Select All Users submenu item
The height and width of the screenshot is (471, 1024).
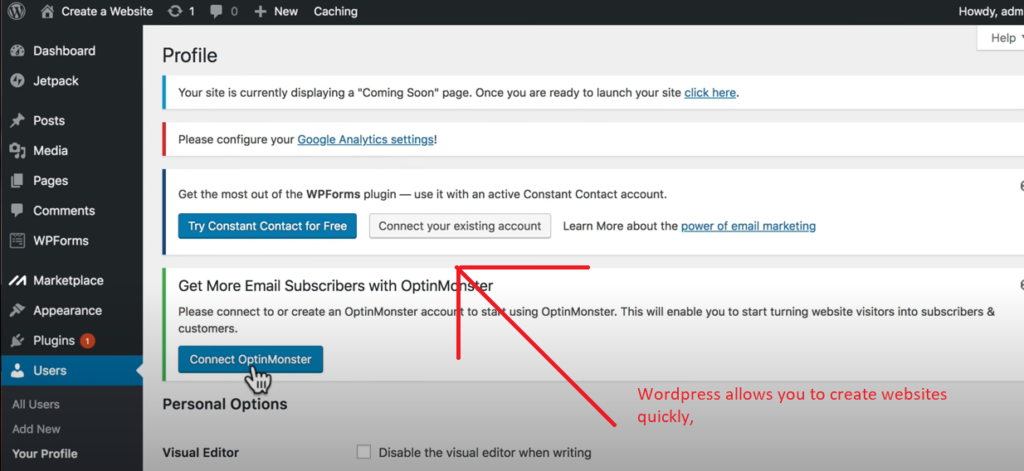(x=35, y=404)
